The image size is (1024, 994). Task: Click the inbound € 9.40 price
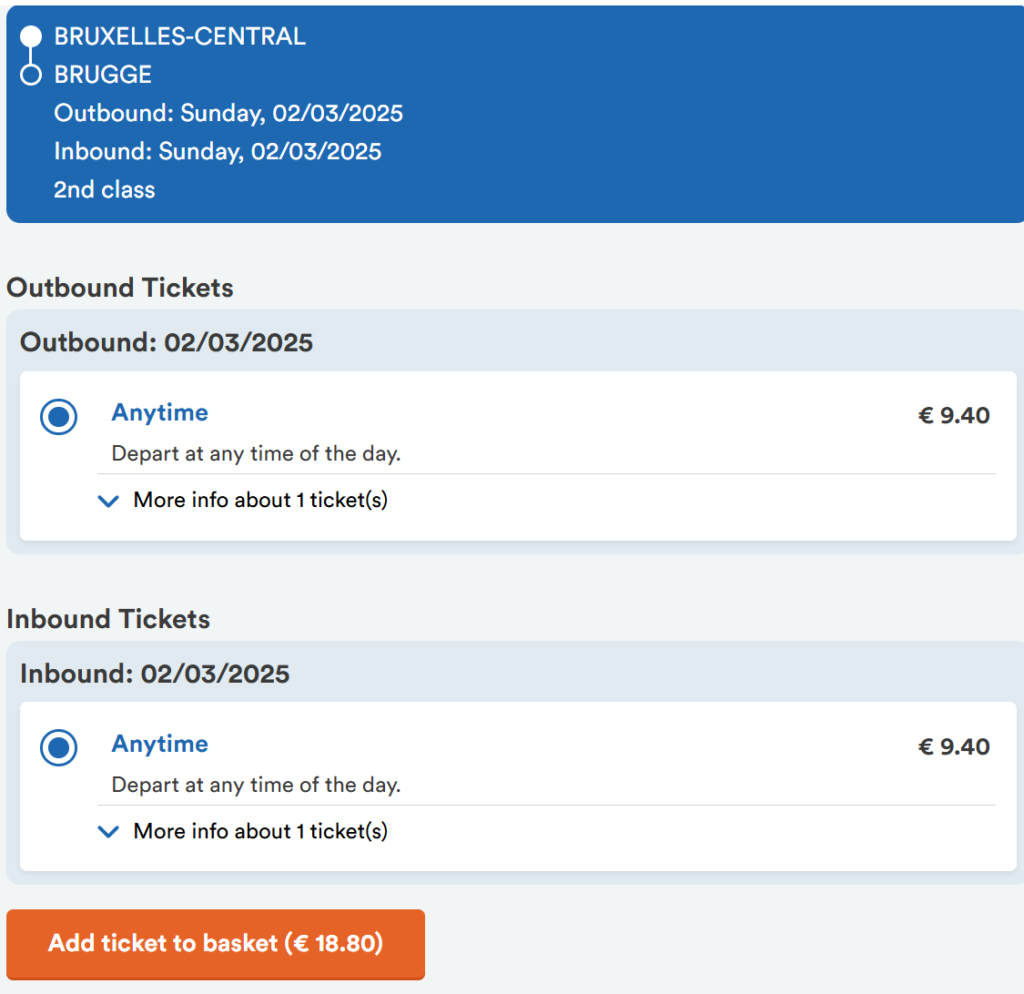[954, 747]
